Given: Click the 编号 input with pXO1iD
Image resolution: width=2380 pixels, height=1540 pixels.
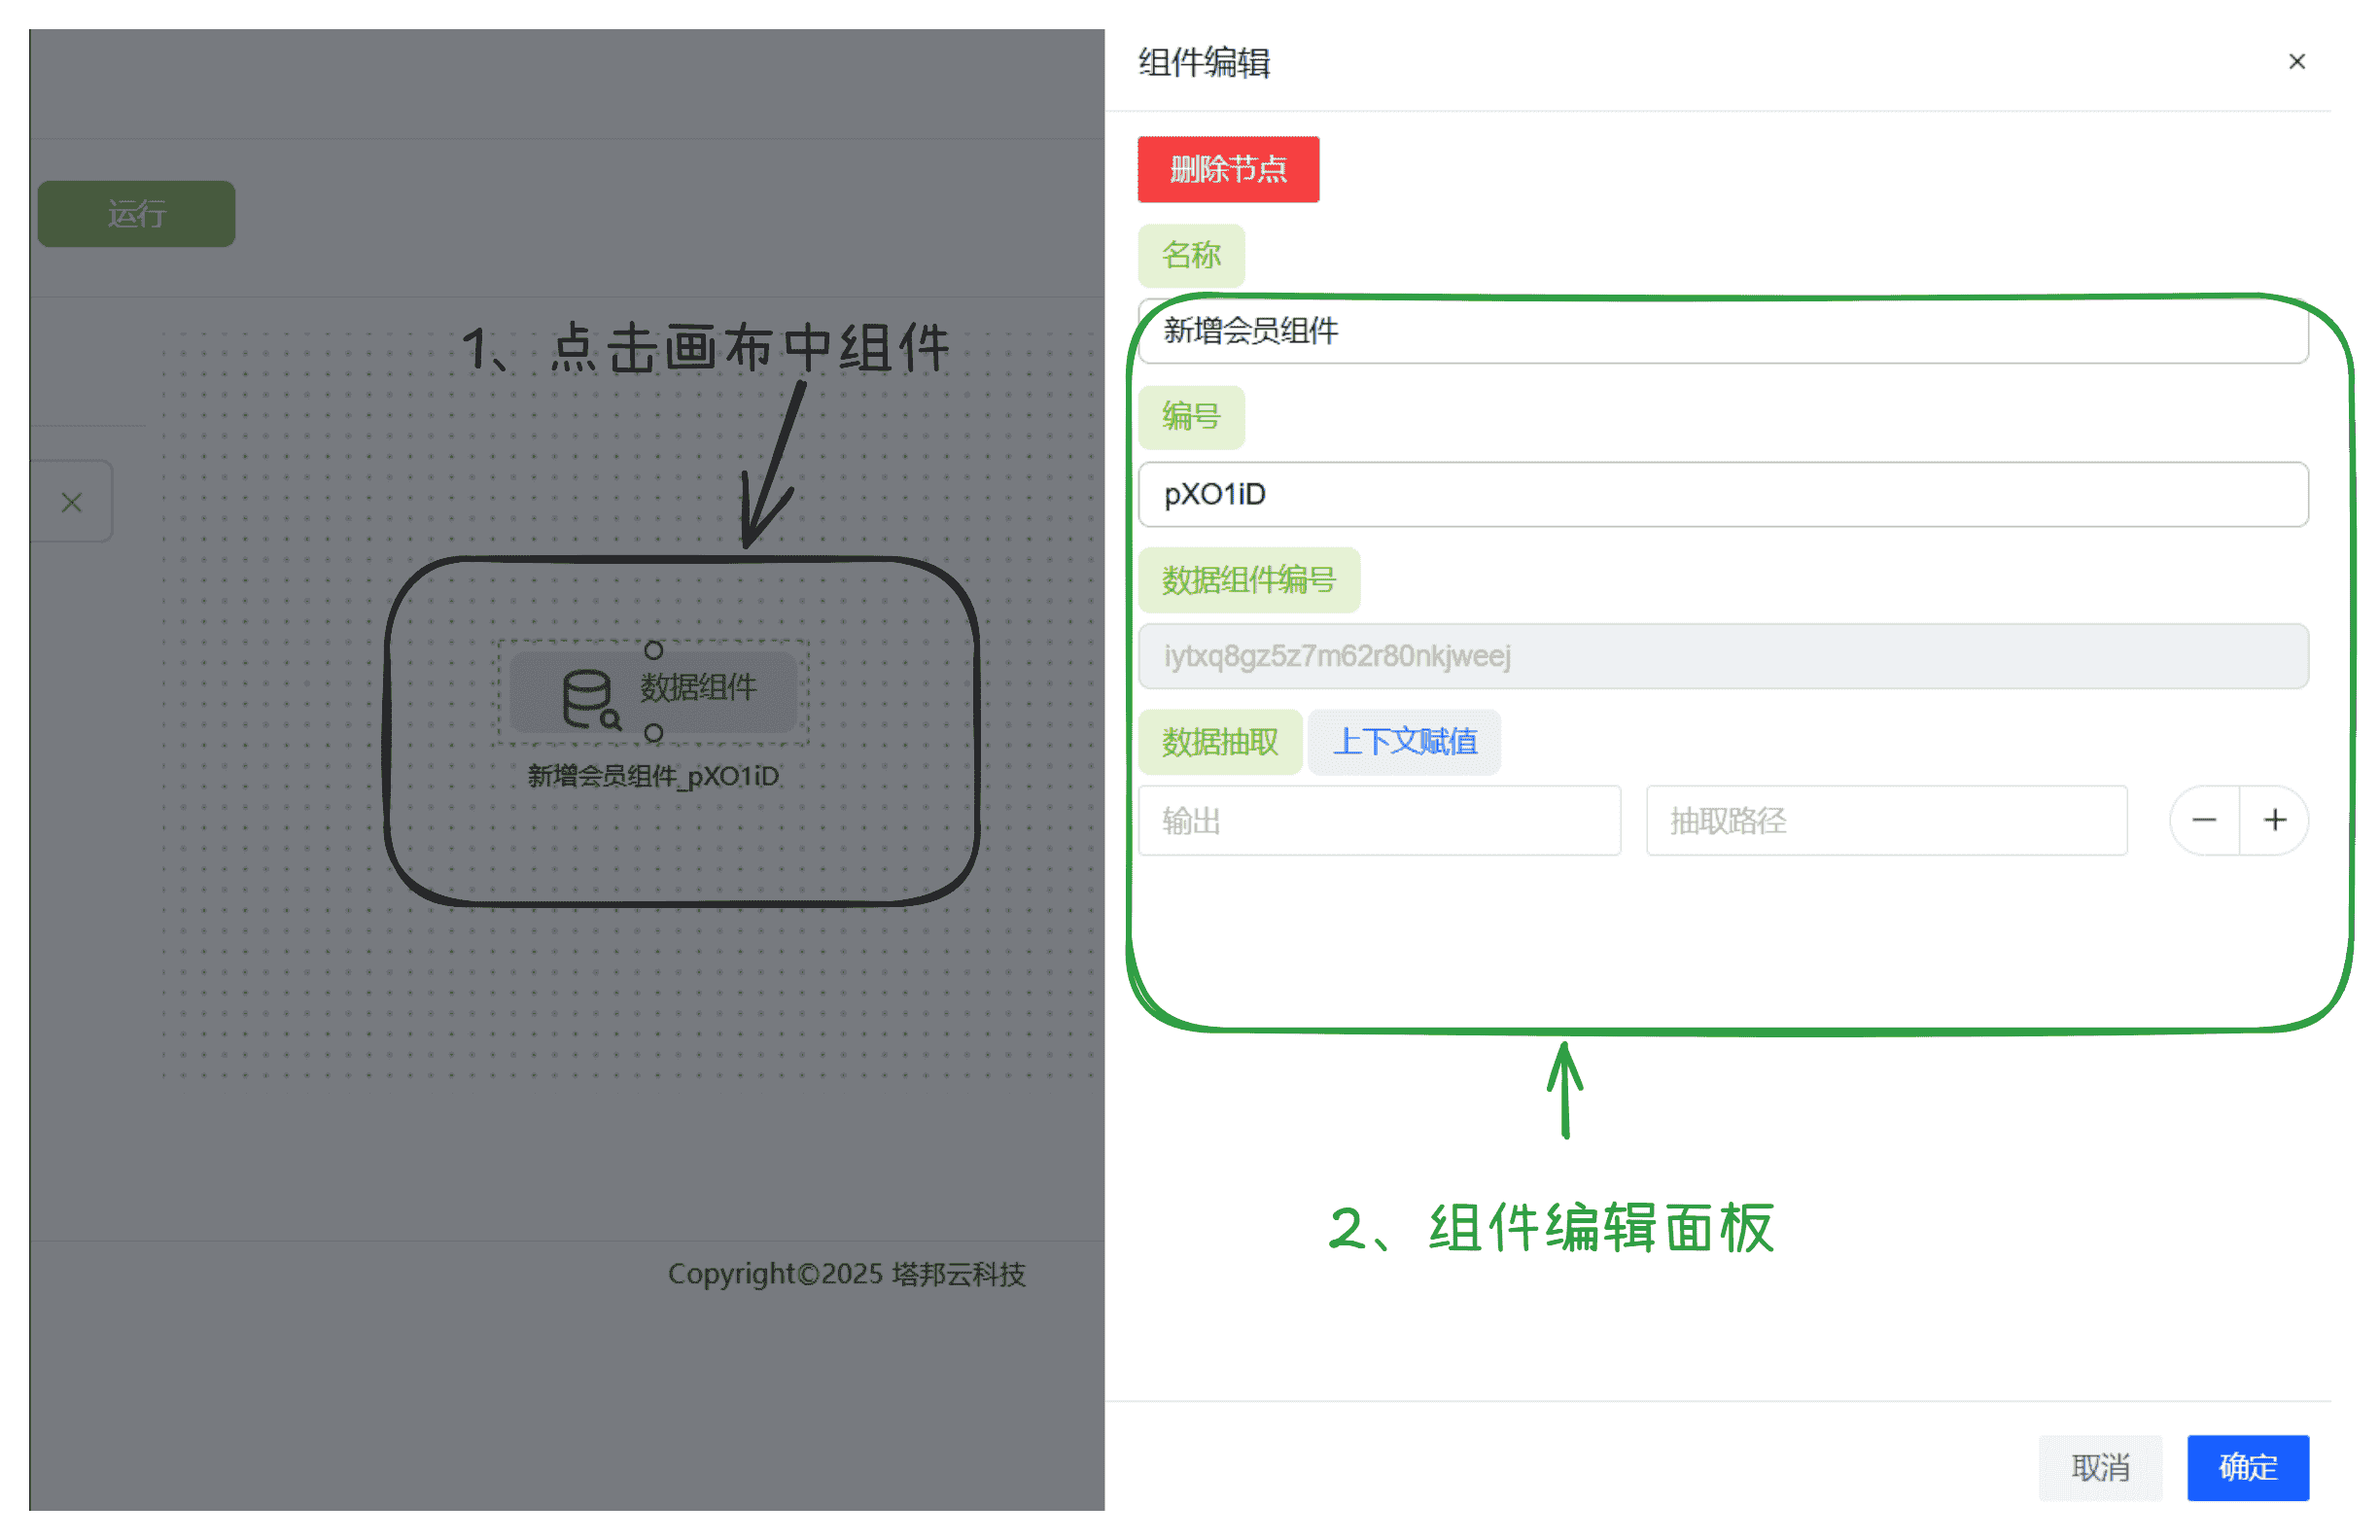Looking at the screenshot, I should (1722, 494).
